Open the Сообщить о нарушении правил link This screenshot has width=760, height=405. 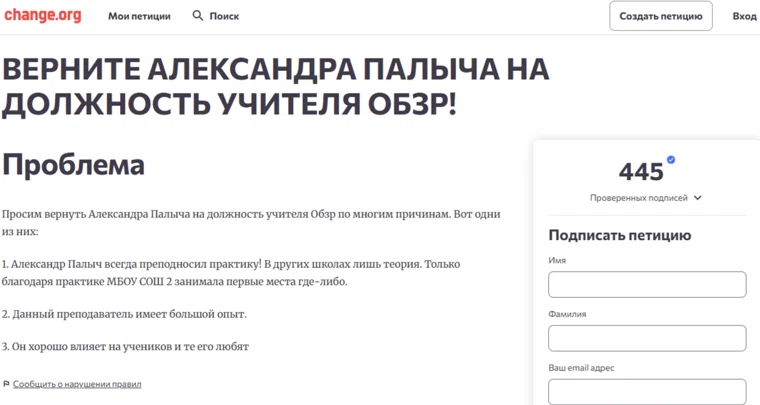point(77,384)
